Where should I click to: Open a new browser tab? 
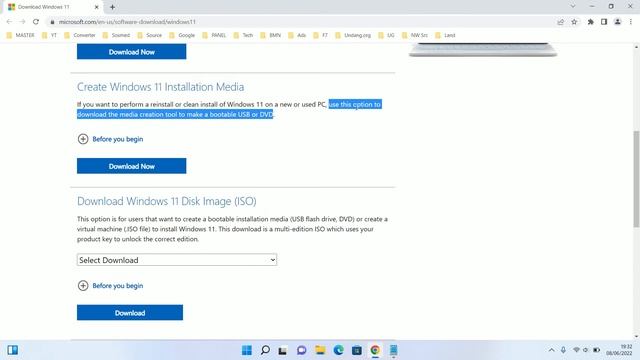[x=112, y=7]
